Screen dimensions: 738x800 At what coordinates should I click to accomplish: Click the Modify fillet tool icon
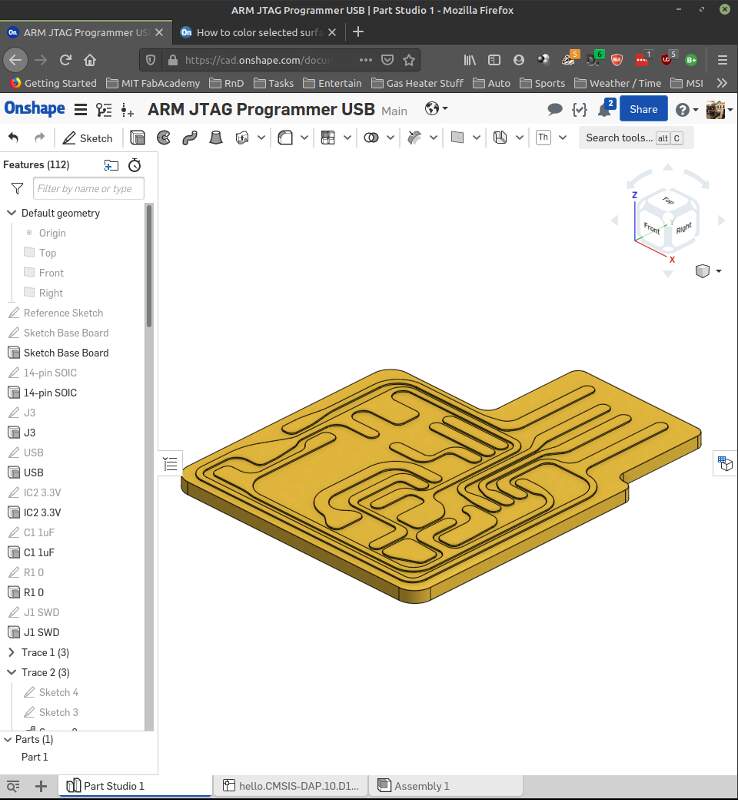(x=414, y=138)
